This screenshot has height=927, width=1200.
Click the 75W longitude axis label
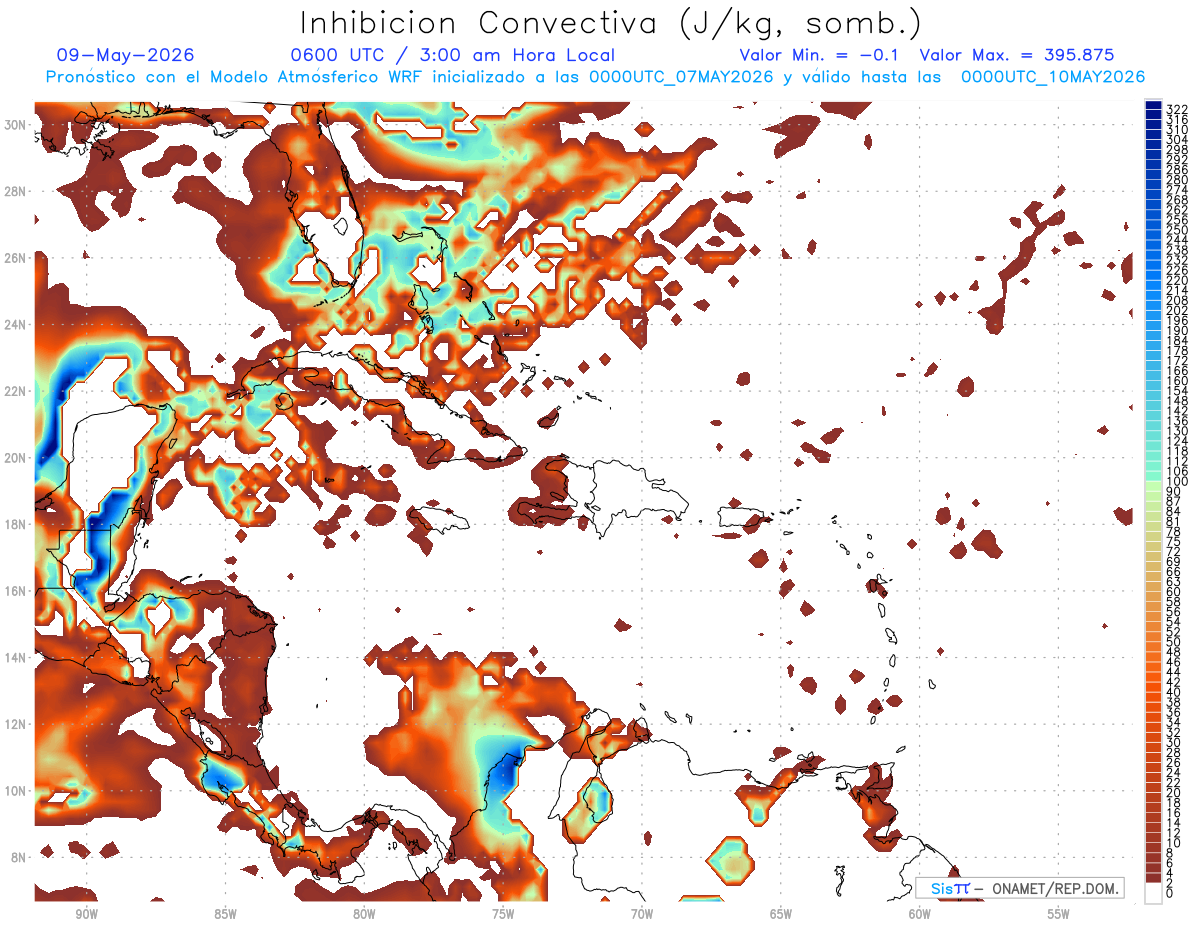point(502,914)
